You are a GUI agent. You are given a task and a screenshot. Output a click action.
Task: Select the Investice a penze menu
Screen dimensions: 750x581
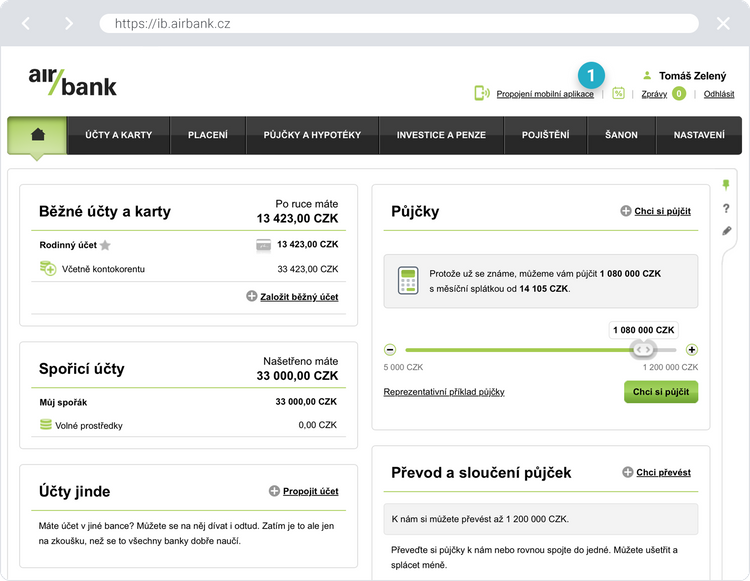442,135
